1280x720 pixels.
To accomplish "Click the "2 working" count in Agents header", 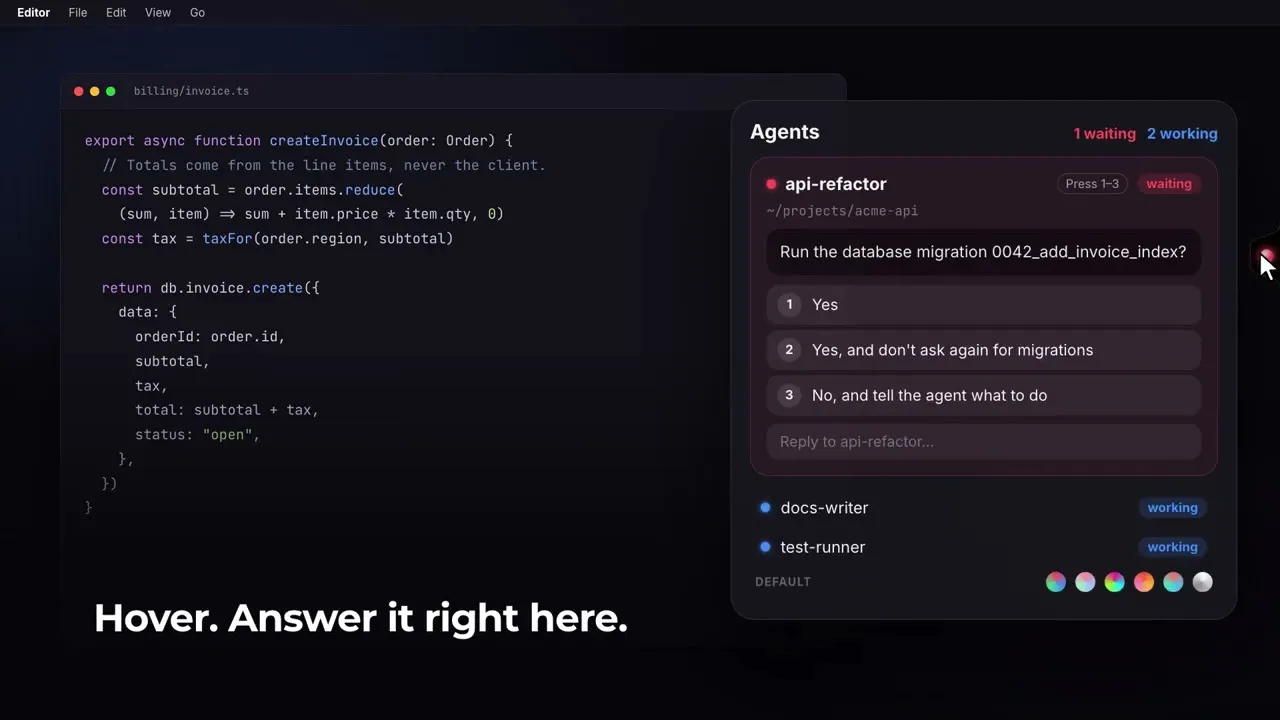I will click(x=1182, y=134).
